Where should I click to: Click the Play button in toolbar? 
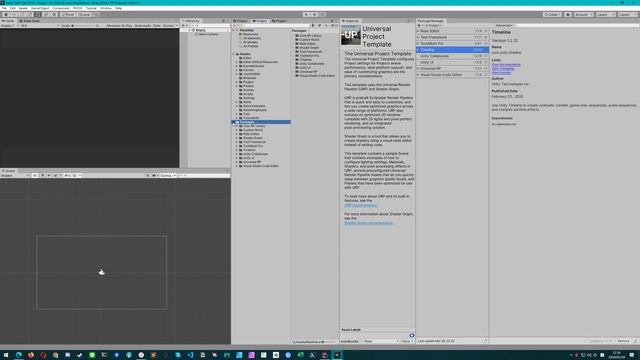tap(306, 15)
